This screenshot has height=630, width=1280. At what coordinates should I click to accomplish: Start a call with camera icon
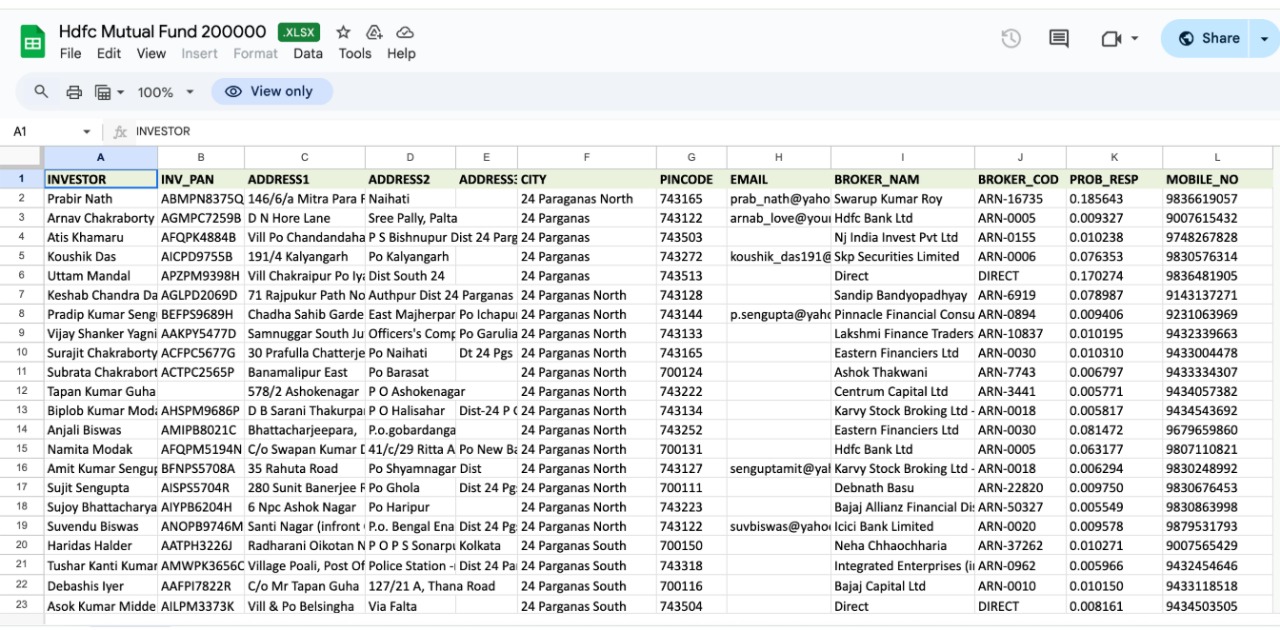click(1110, 38)
